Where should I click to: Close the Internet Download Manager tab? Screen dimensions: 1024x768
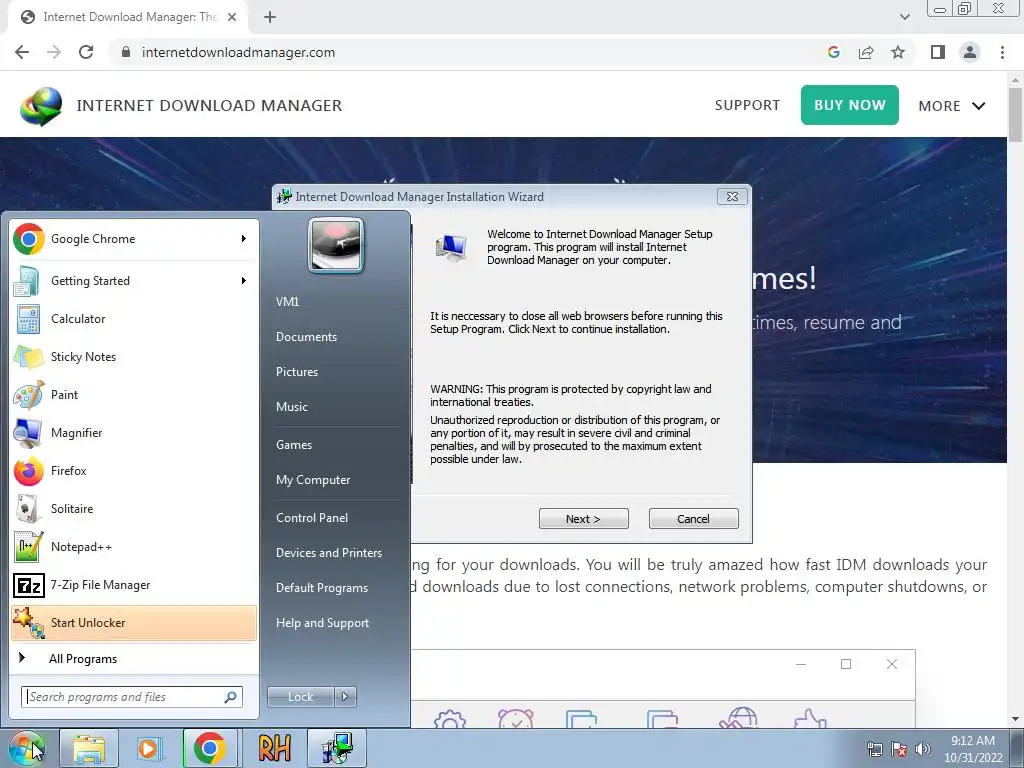pyautogui.click(x=232, y=17)
